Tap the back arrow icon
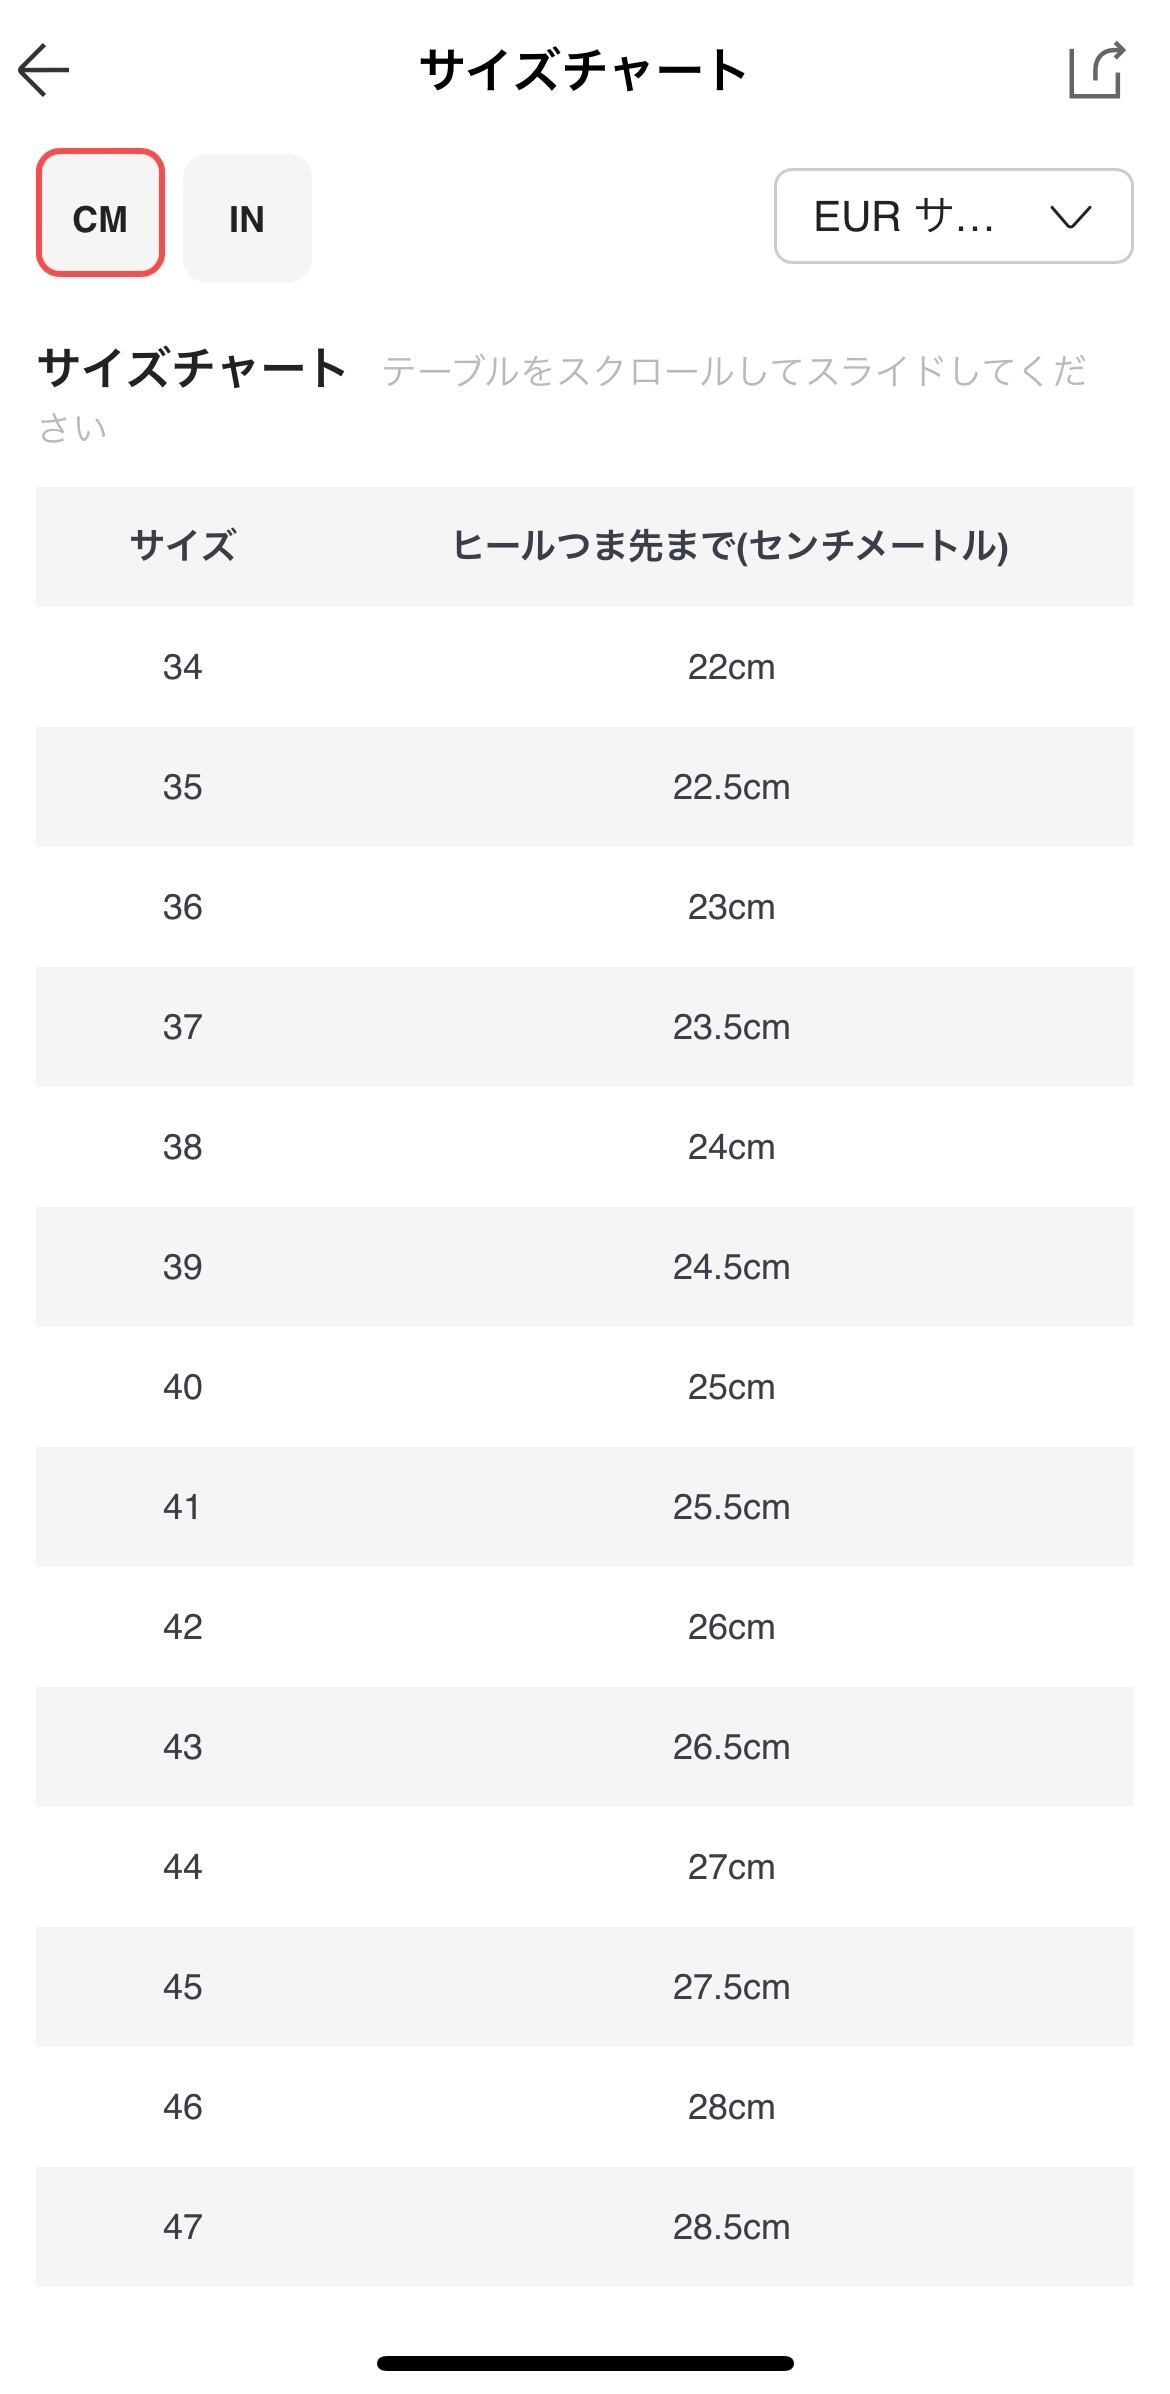 tap(44, 70)
